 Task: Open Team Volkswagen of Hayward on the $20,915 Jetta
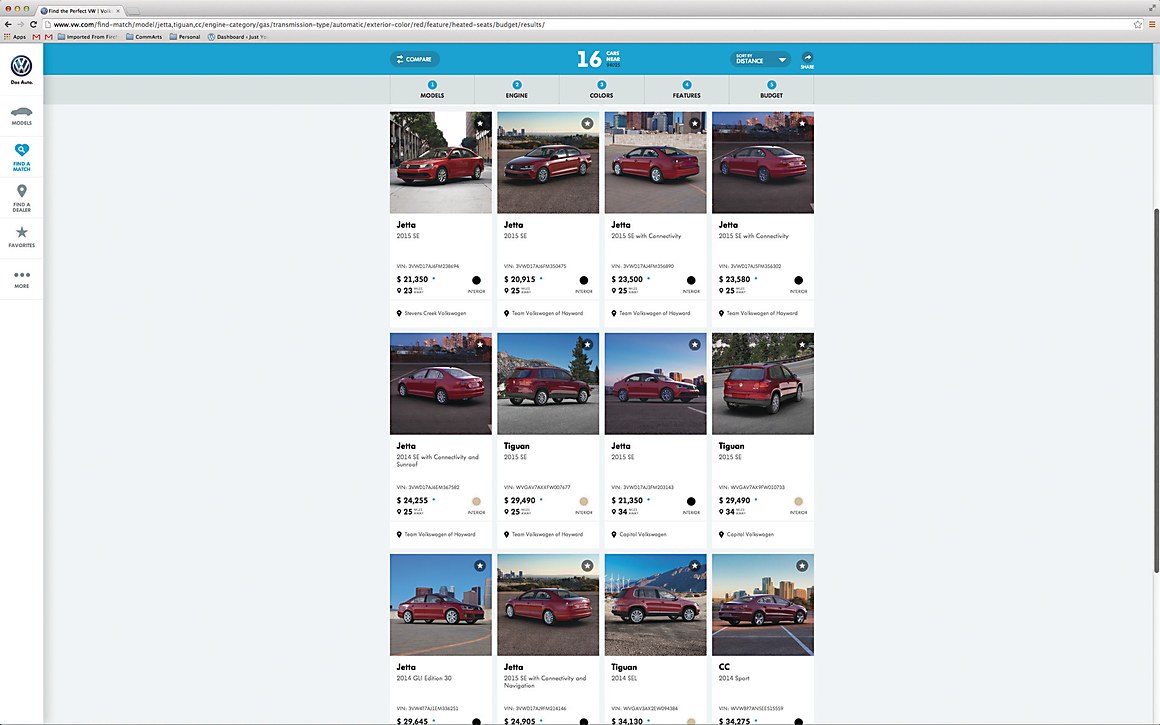(547, 313)
